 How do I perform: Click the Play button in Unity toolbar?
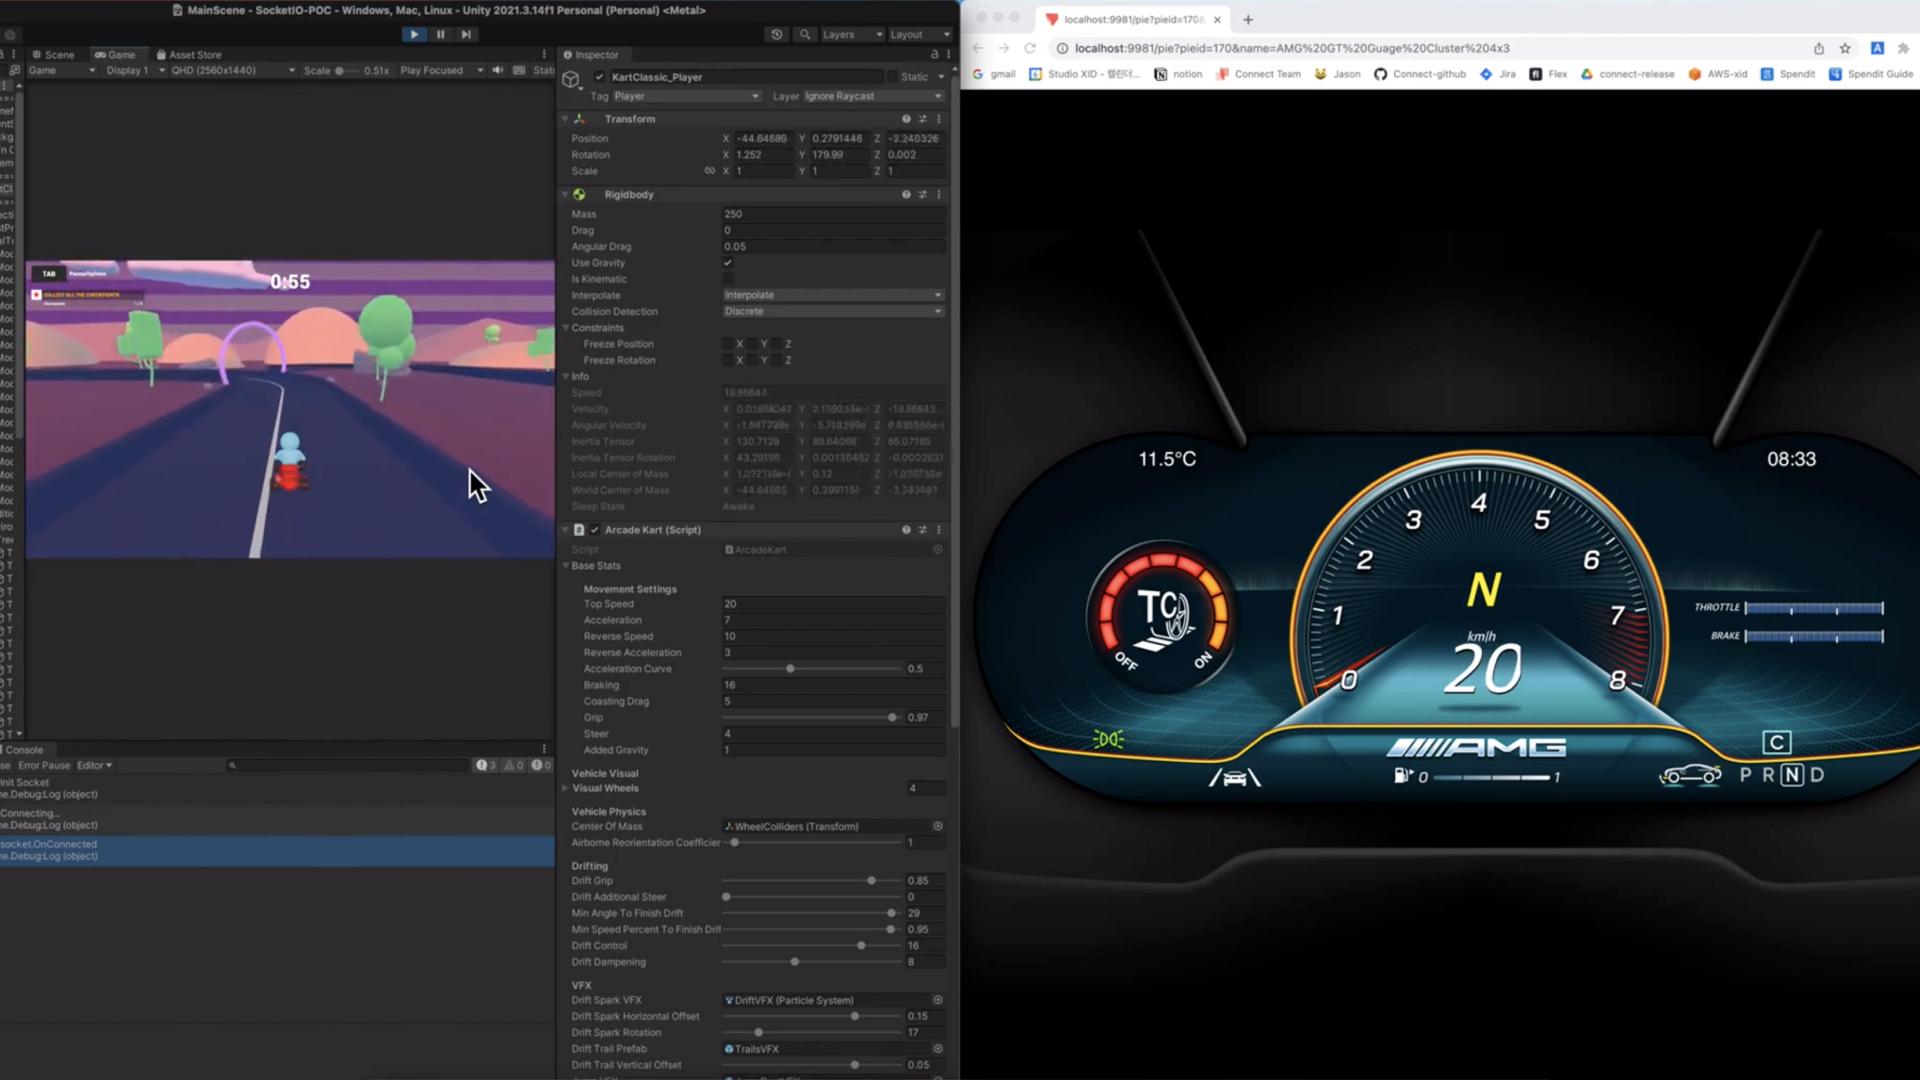tap(414, 34)
